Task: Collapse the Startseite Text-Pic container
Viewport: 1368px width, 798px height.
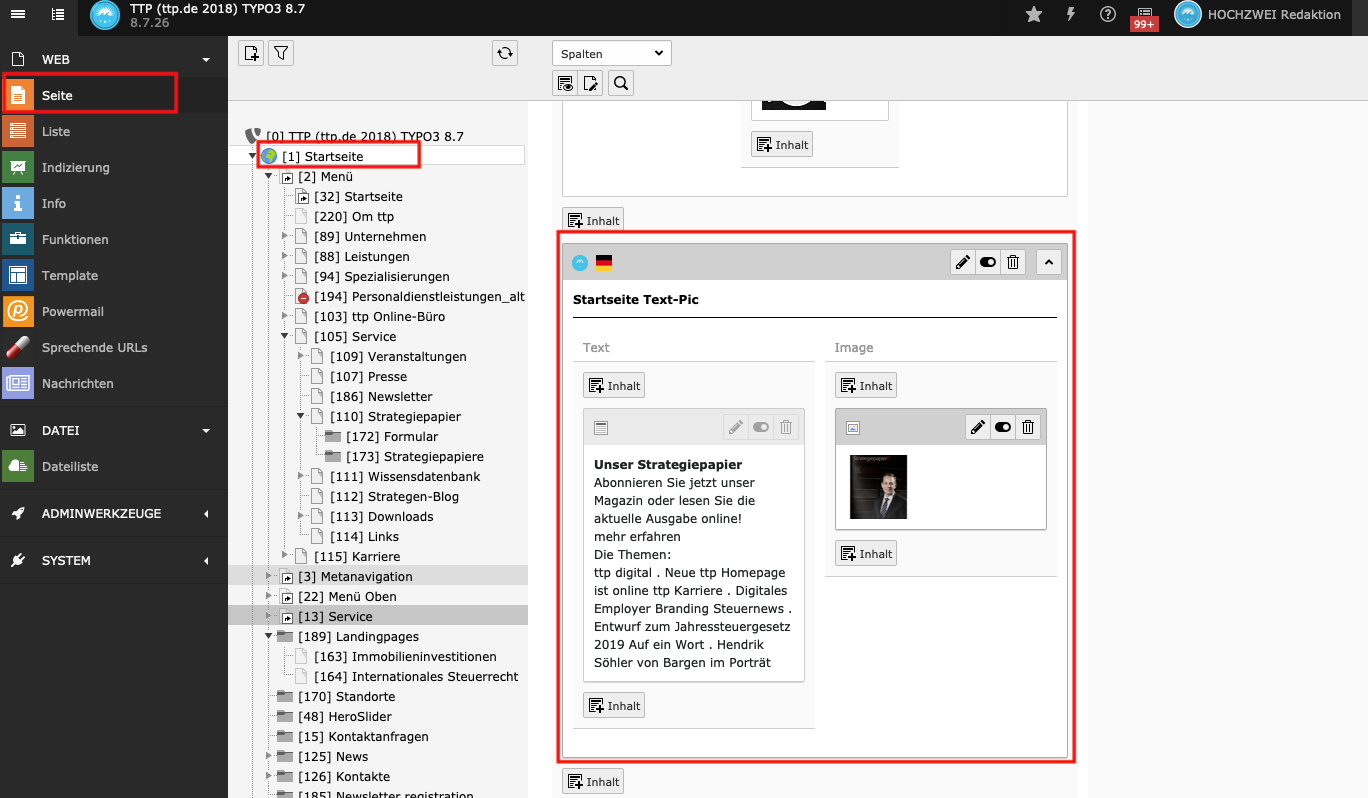Action: (x=1049, y=262)
